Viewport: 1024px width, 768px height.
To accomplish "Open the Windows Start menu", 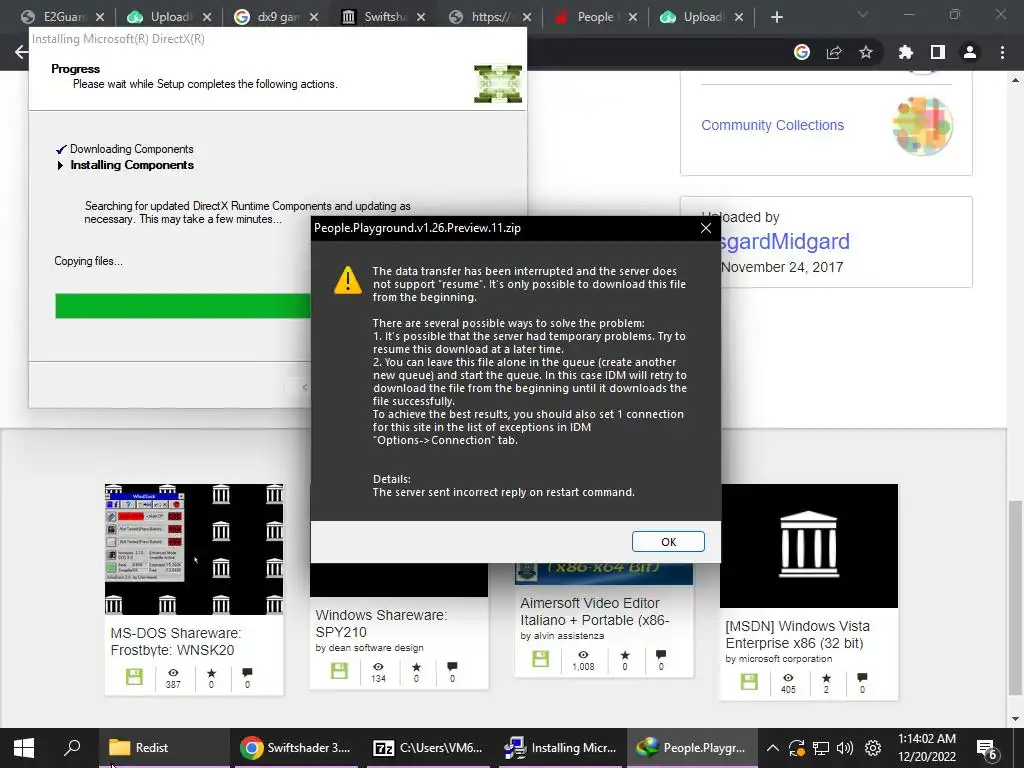I will 24,748.
